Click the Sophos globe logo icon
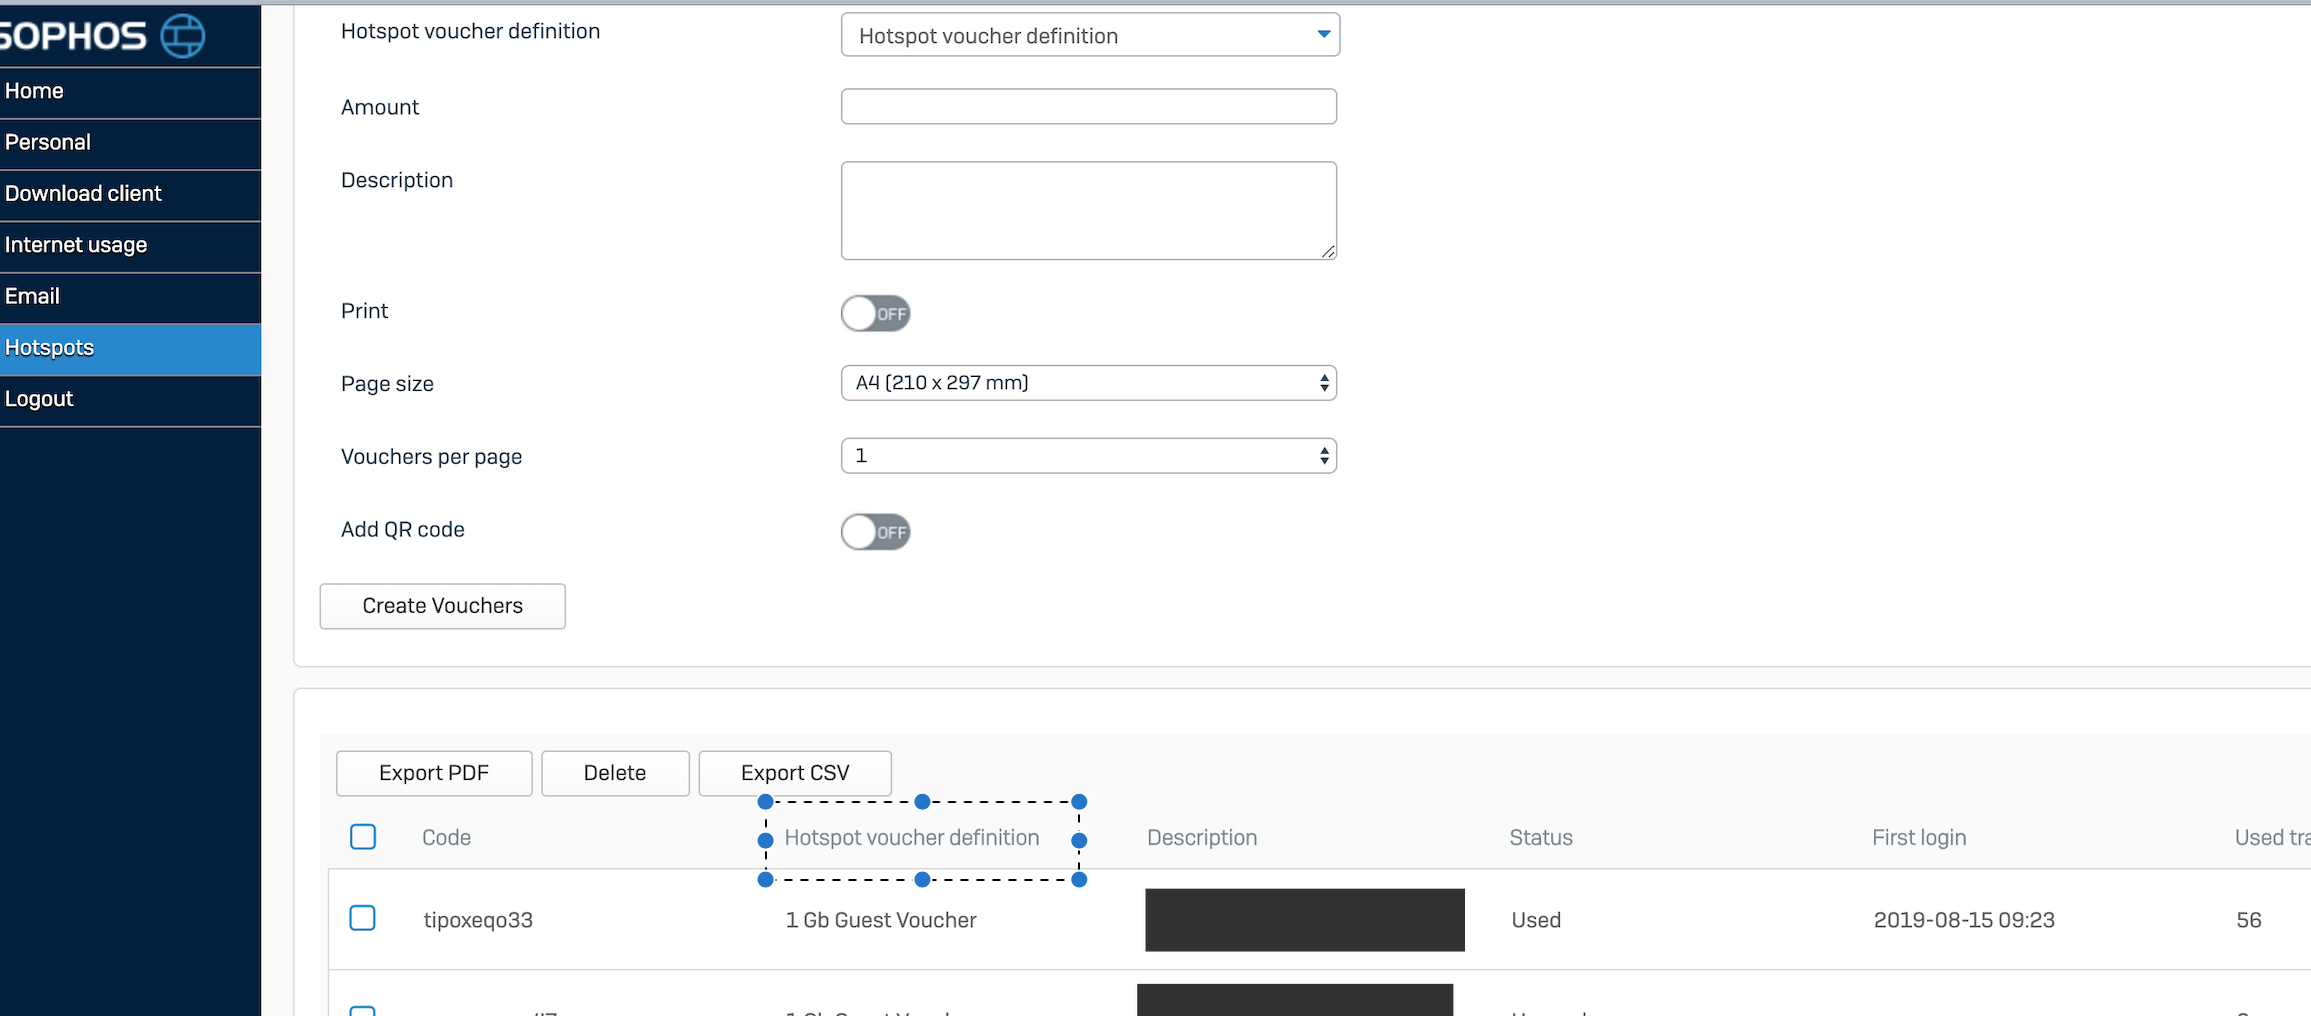 [x=183, y=36]
